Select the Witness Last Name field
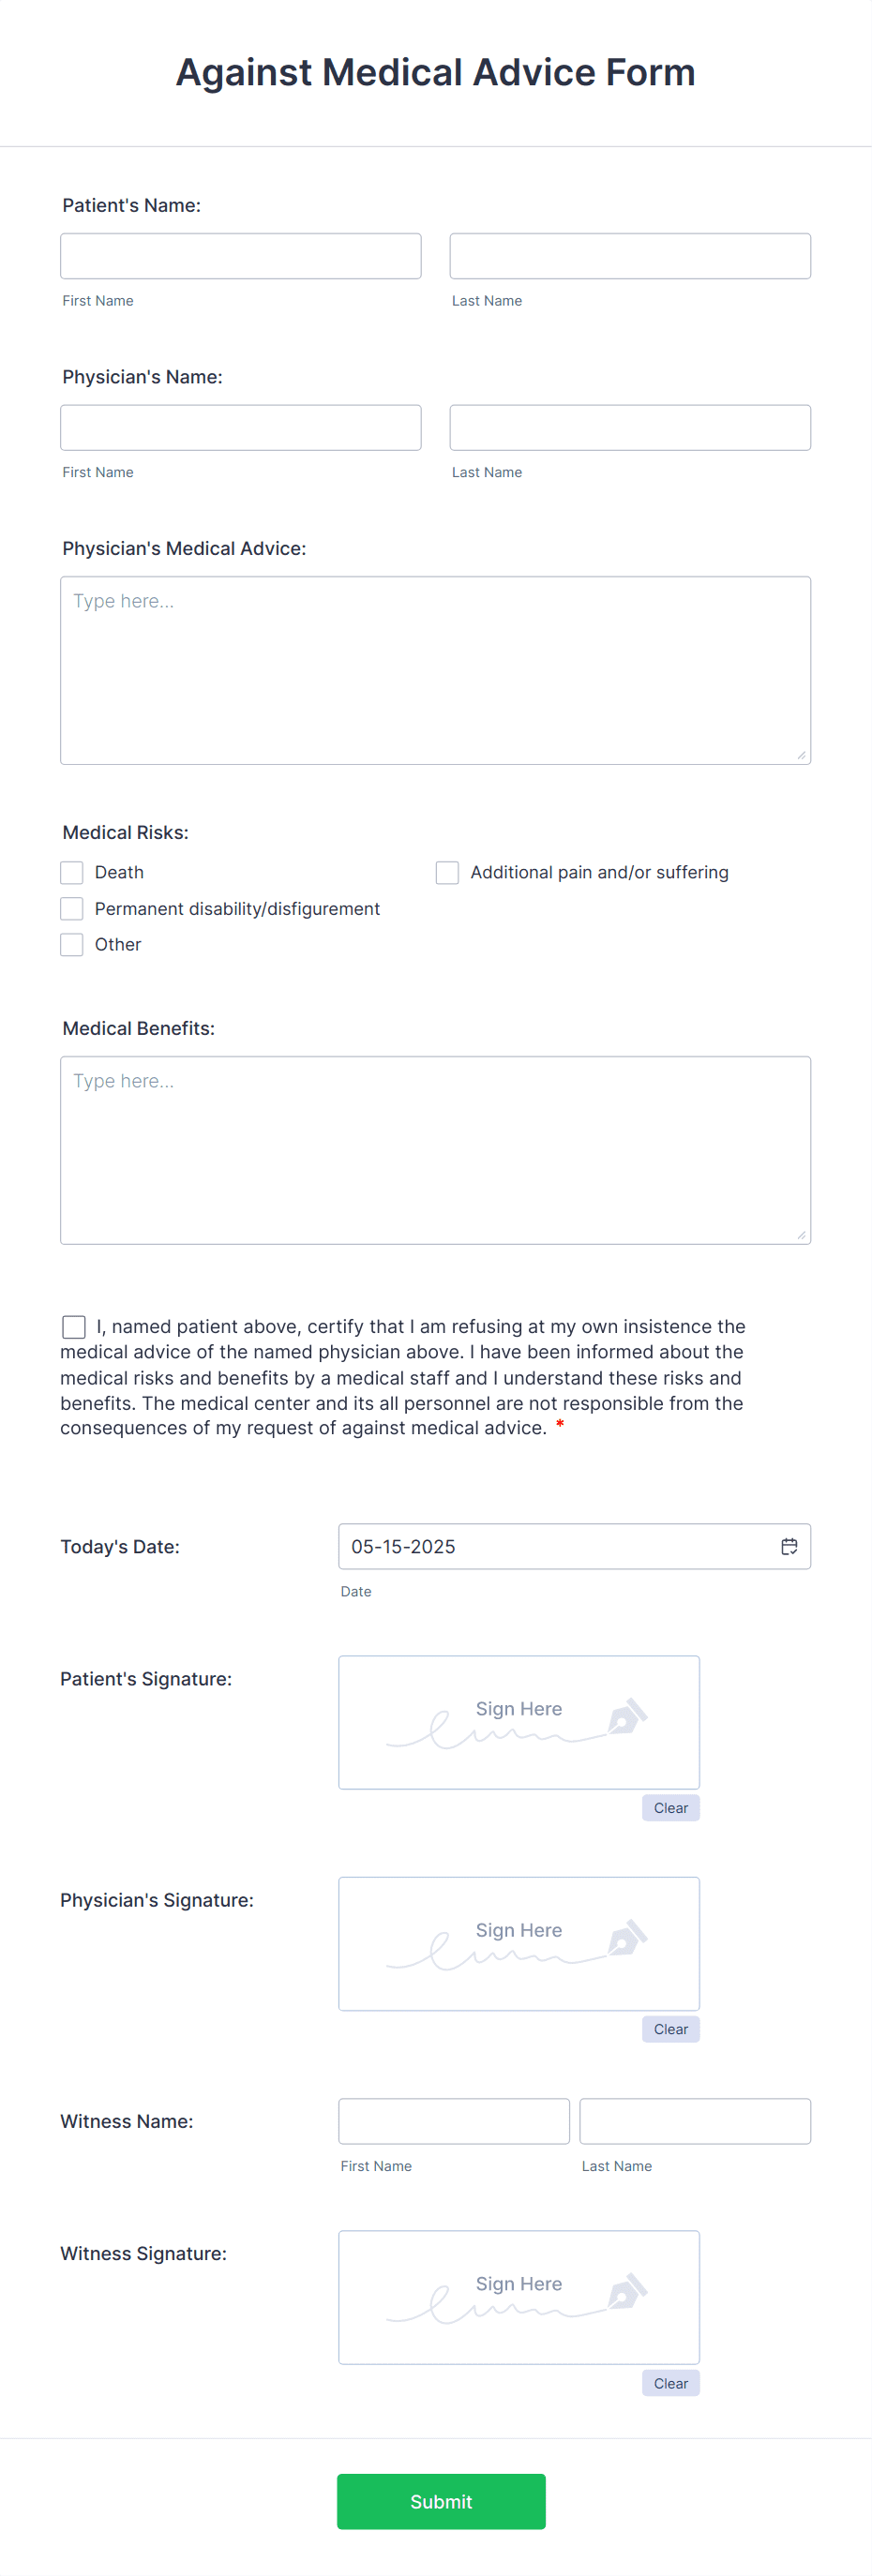872x2576 pixels. 694,2120
